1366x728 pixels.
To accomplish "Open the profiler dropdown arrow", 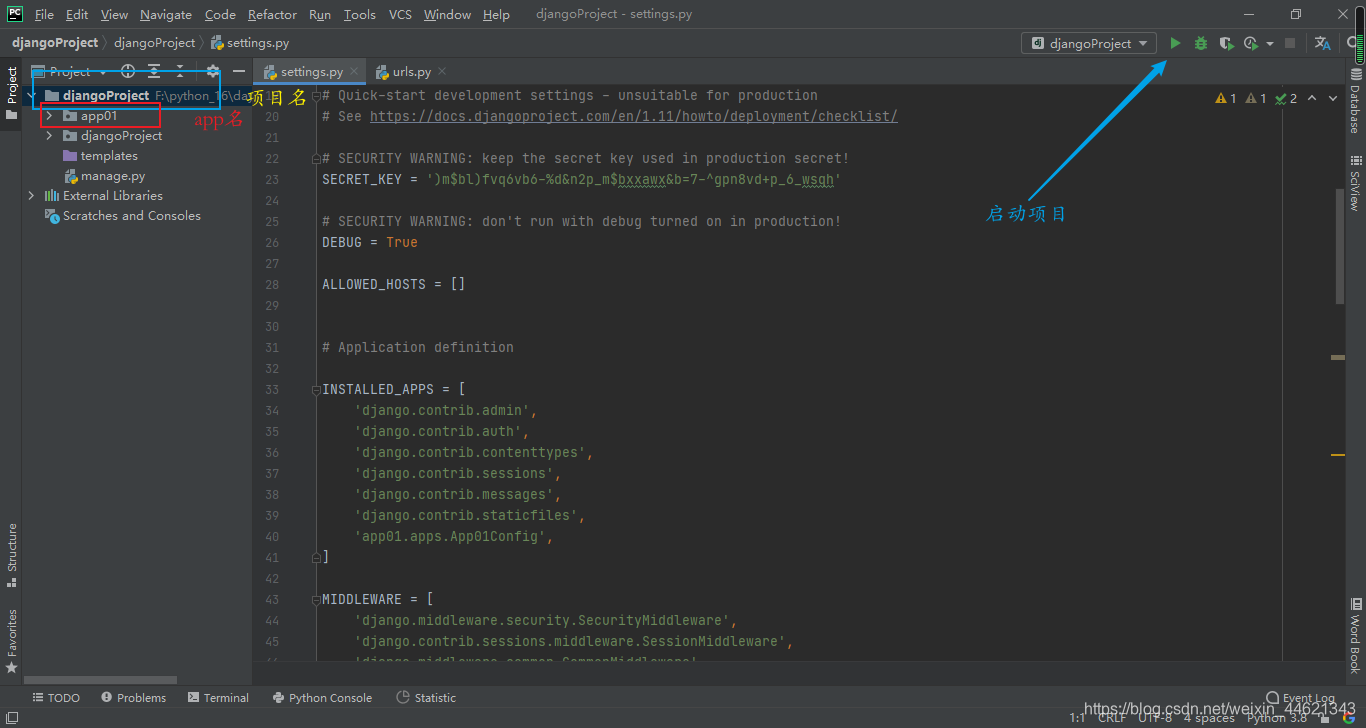I will pyautogui.click(x=1270, y=43).
